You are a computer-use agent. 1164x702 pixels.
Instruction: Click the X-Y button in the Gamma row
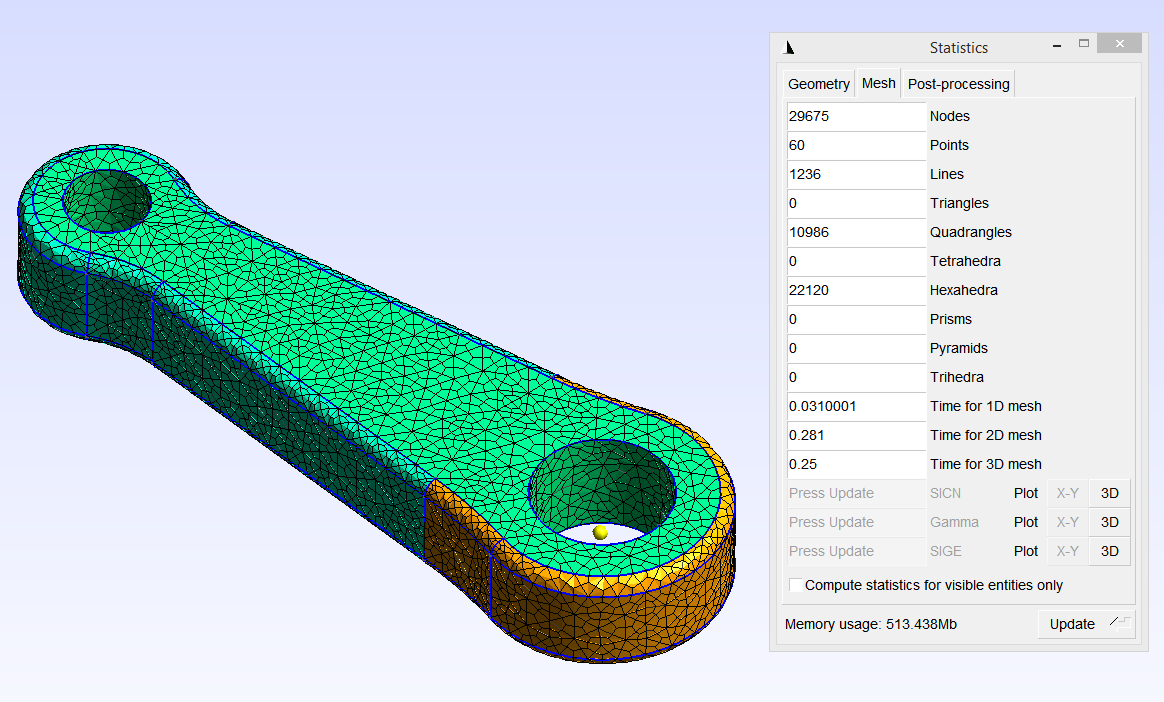(1066, 522)
